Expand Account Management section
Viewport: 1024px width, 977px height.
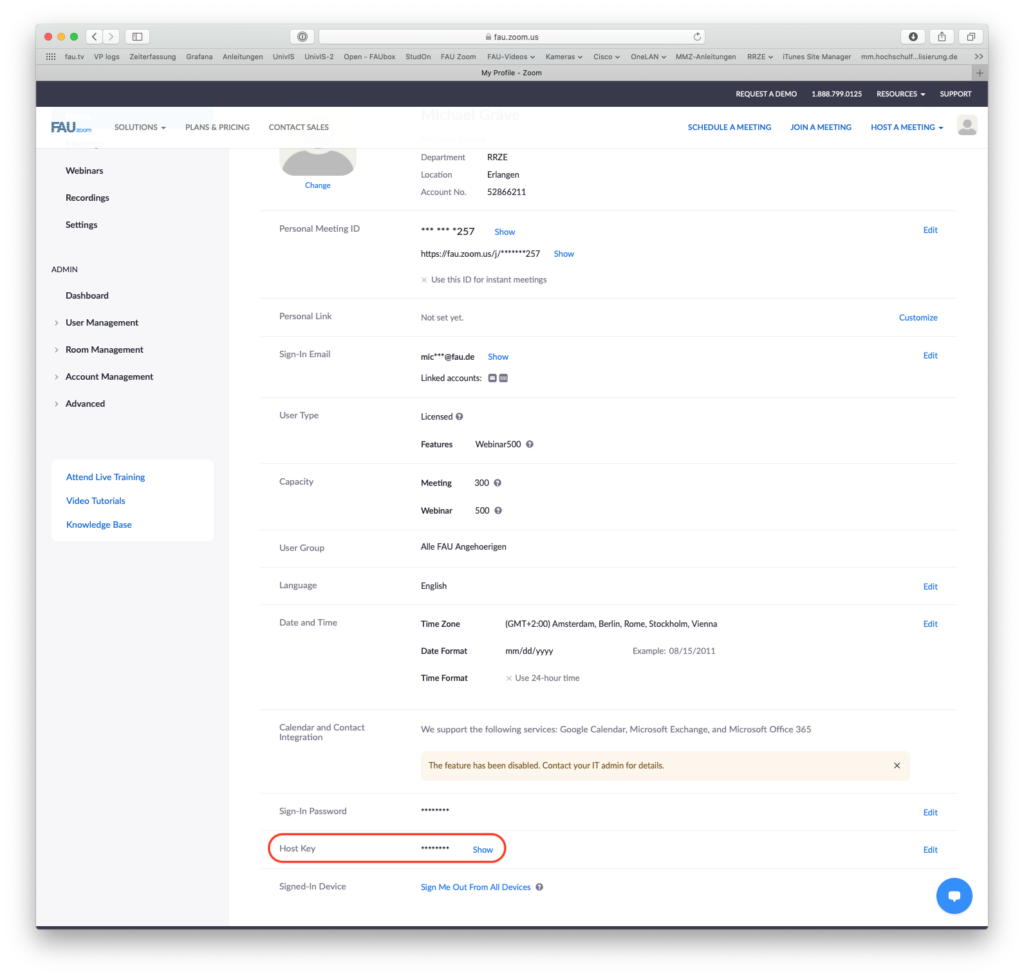109,377
